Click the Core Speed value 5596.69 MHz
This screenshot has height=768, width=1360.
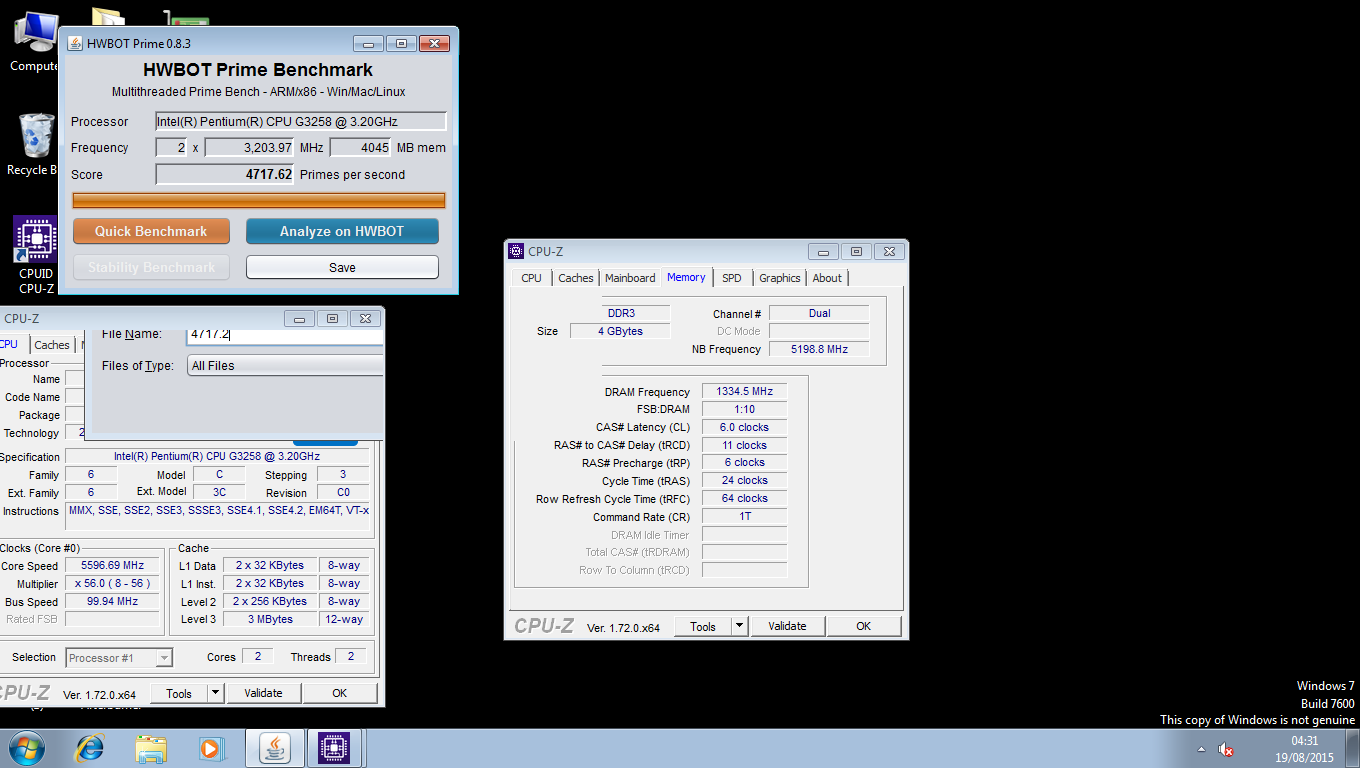112,565
